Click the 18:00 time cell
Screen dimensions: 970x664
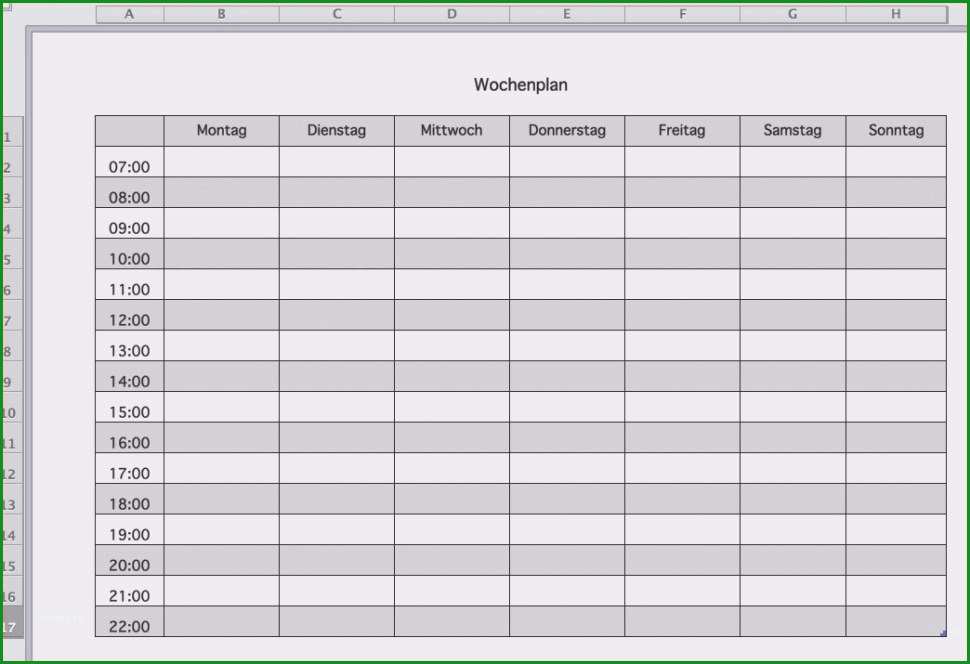129,499
